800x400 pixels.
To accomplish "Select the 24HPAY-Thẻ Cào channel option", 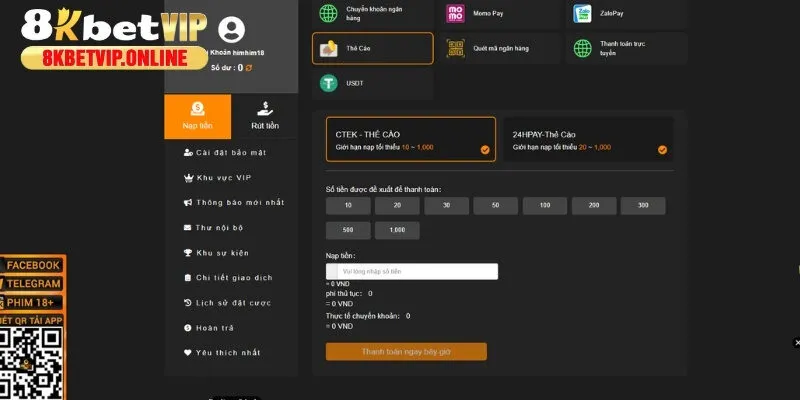I will coord(588,140).
